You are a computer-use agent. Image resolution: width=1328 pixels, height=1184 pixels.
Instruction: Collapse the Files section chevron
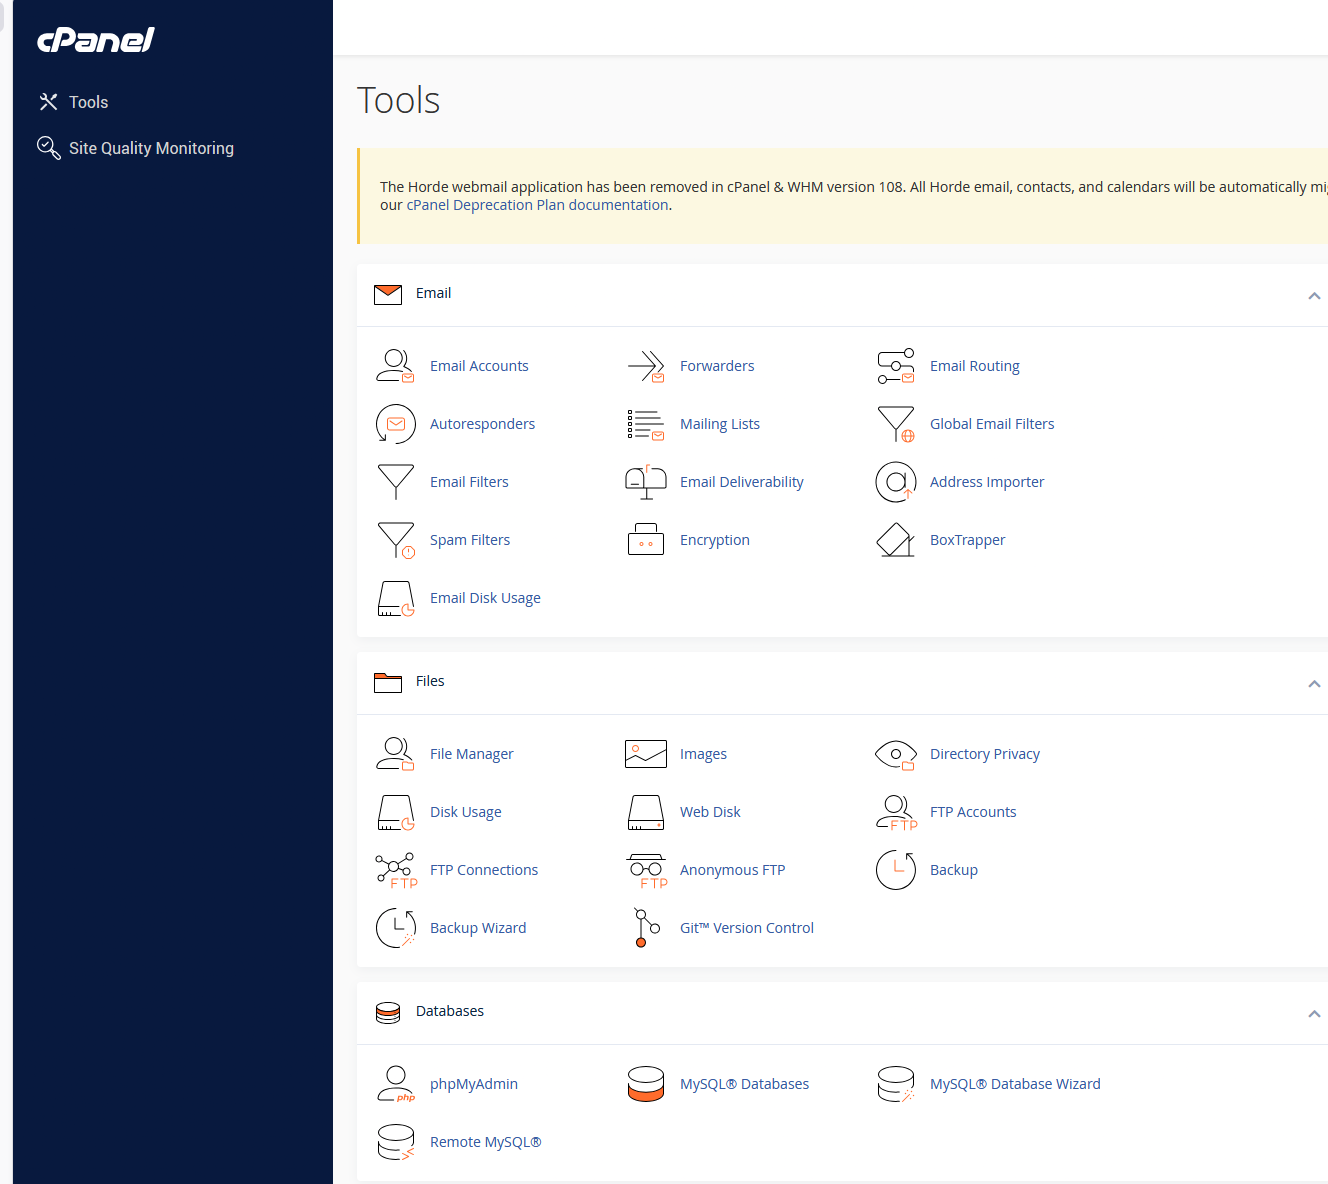(1314, 684)
